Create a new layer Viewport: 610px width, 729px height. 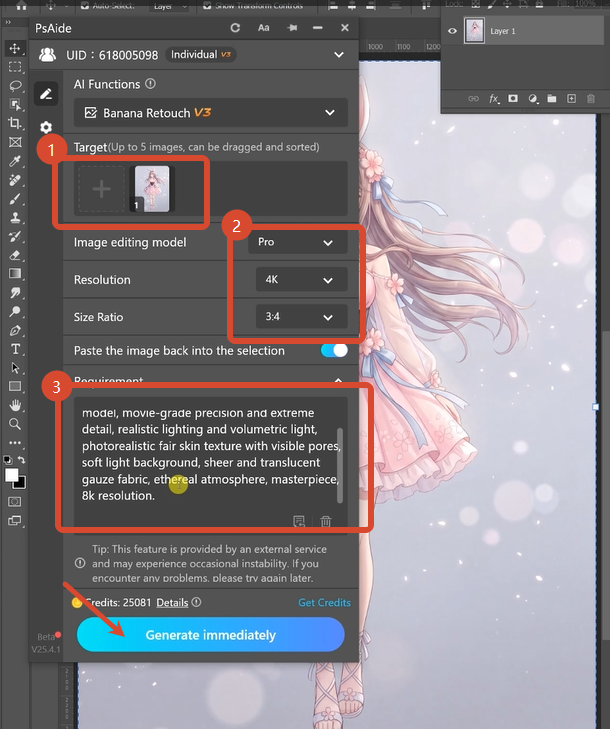(x=571, y=99)
